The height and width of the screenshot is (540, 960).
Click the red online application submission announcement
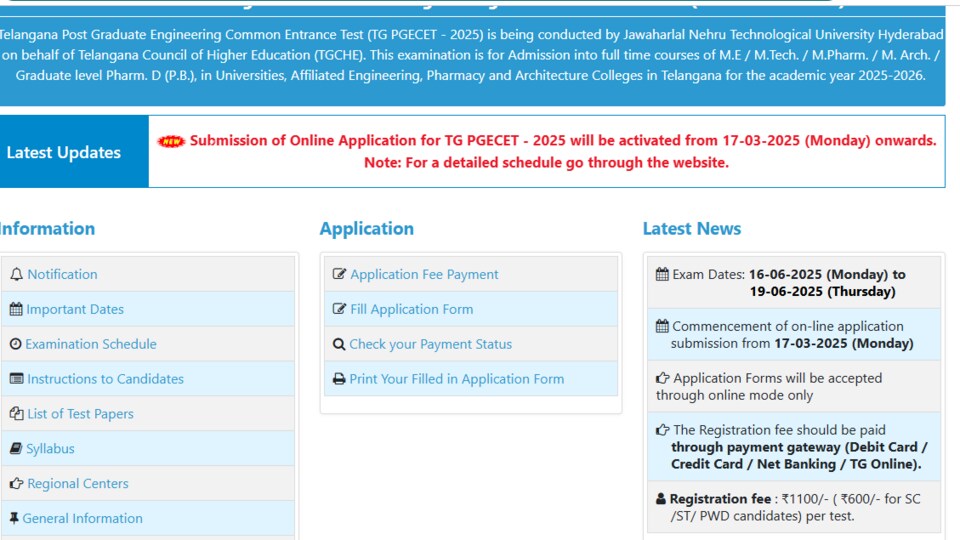(x=563, y=140)
